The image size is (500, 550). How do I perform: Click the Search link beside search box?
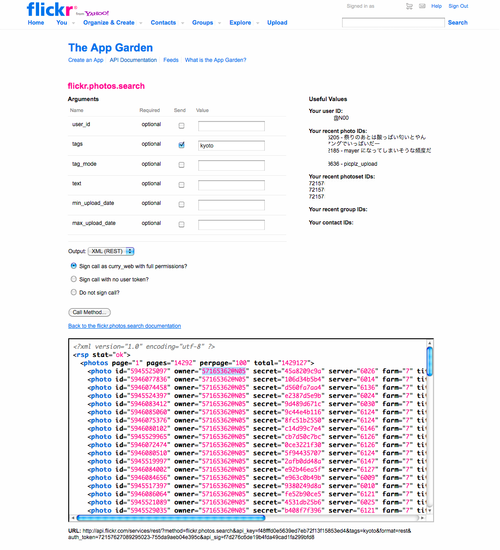coord(458,22)
